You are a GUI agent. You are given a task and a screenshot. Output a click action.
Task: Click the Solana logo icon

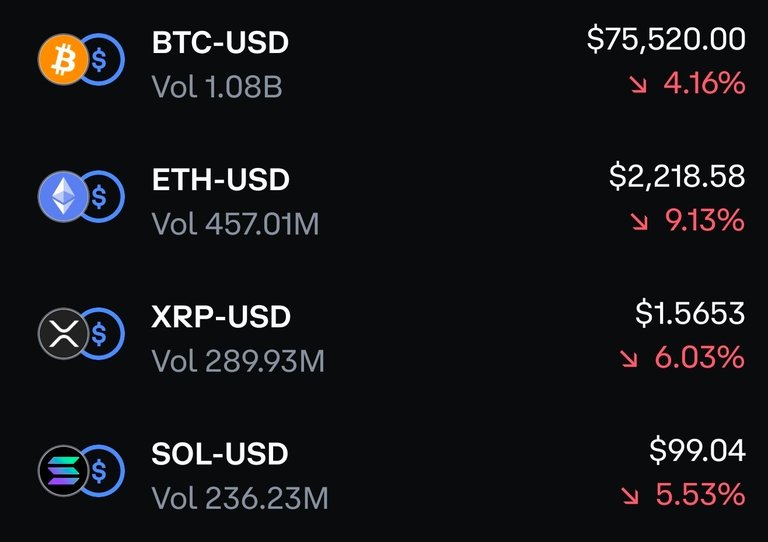(62, 470)
